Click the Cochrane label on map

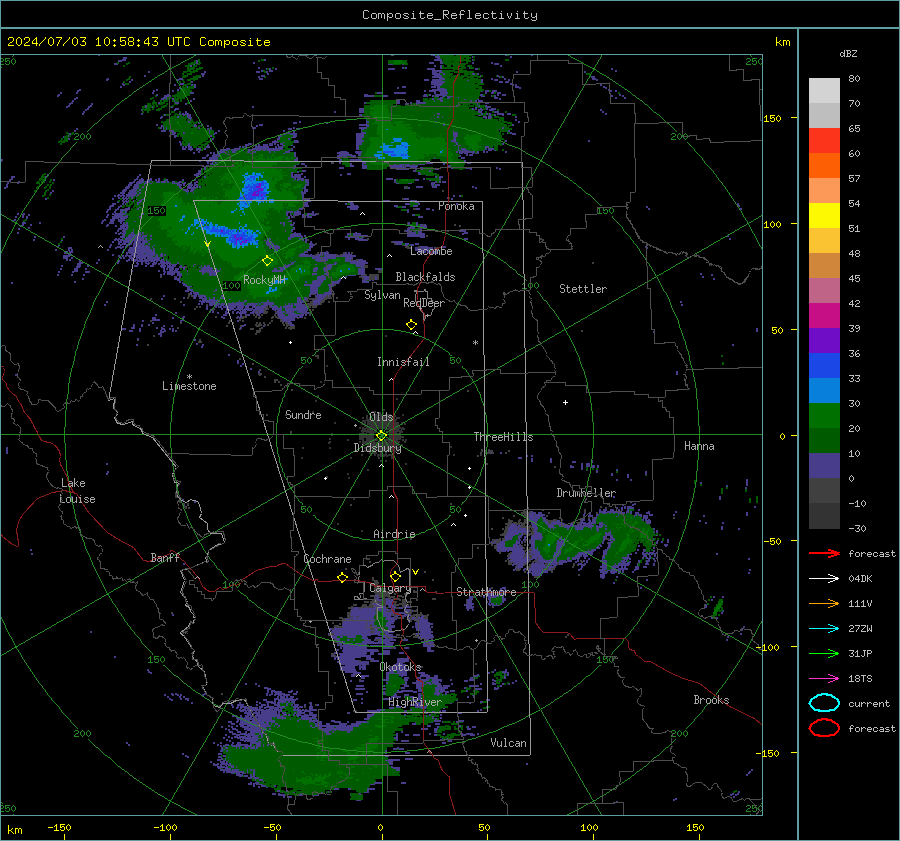327,559
